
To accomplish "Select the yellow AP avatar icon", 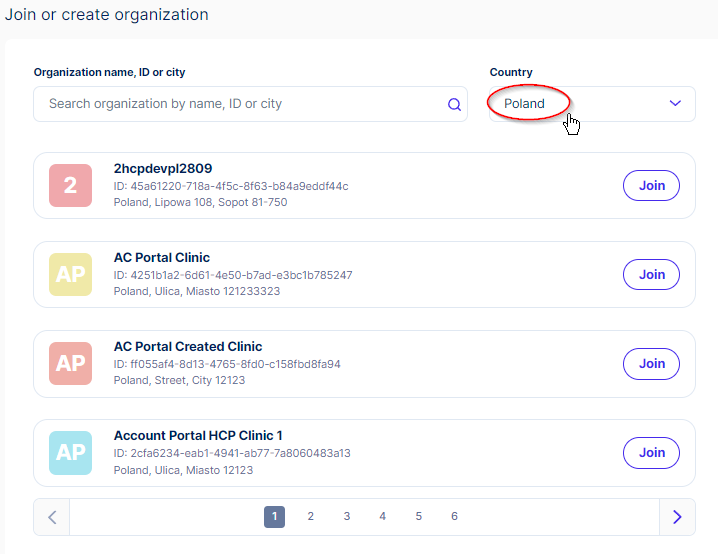I will pyautogui.click(x=71, y=274).
